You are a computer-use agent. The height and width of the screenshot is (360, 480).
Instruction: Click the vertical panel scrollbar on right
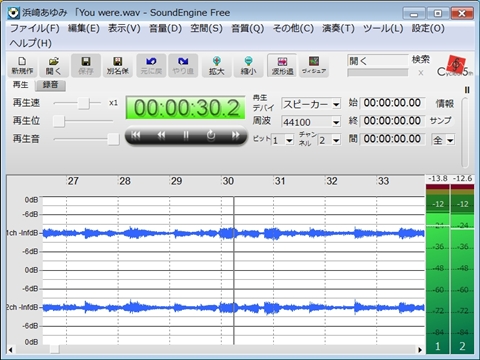tap(465, 133)
